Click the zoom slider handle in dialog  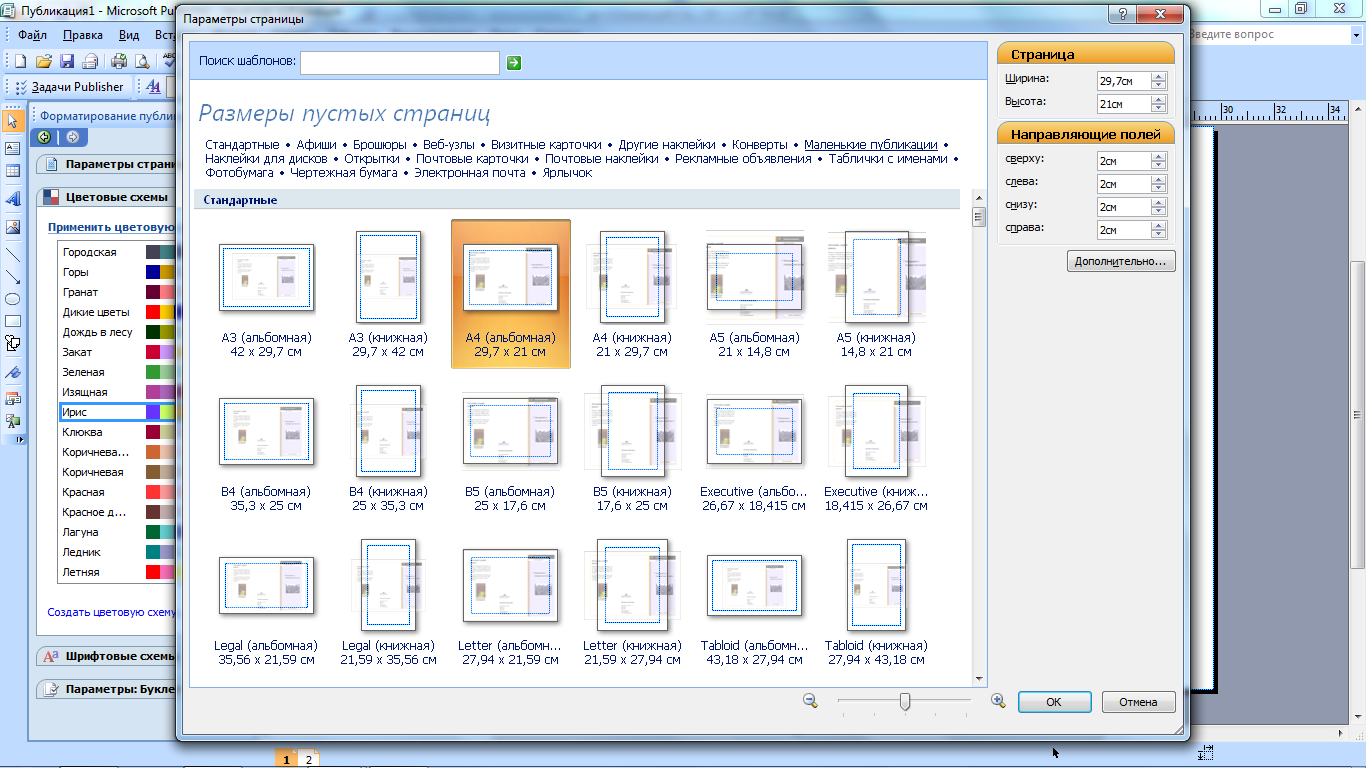(x=905, y=702)
